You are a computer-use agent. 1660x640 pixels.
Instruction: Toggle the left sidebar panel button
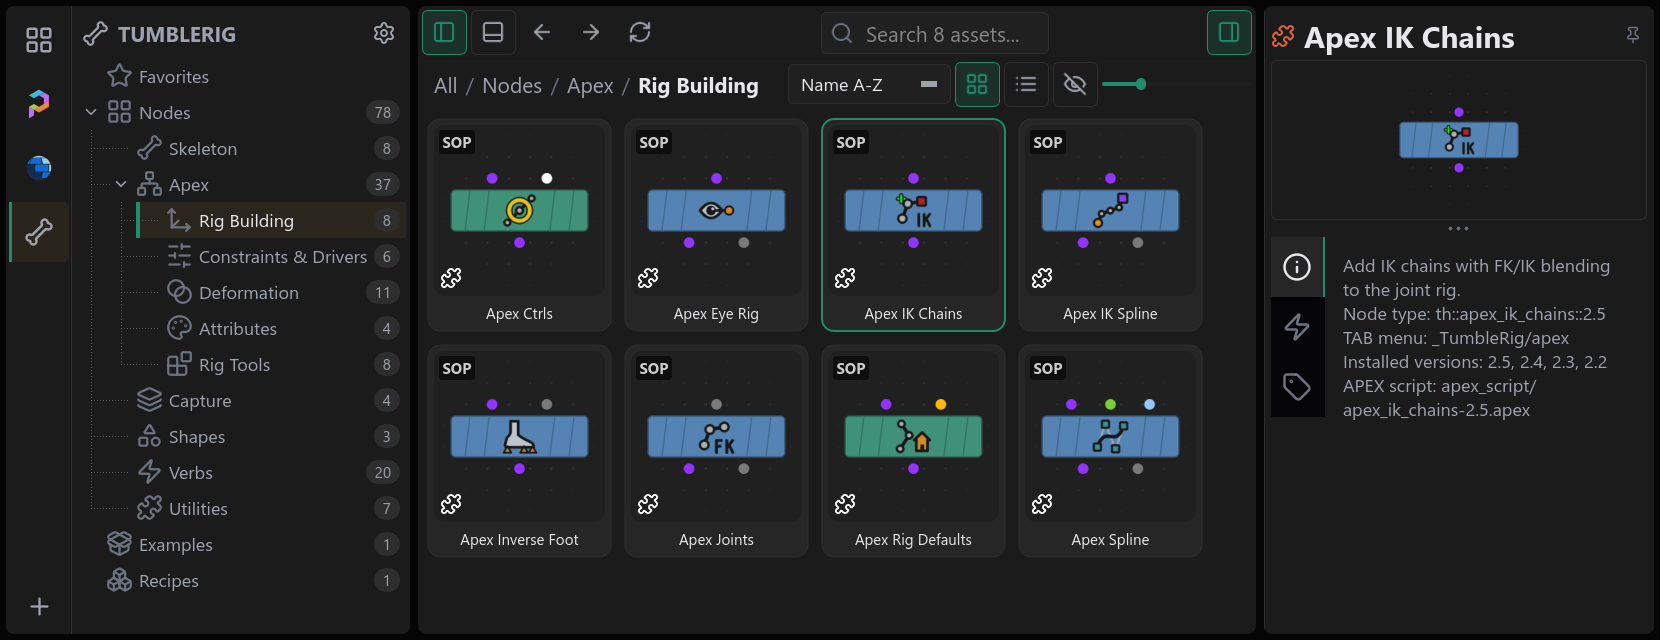[444, 33]
